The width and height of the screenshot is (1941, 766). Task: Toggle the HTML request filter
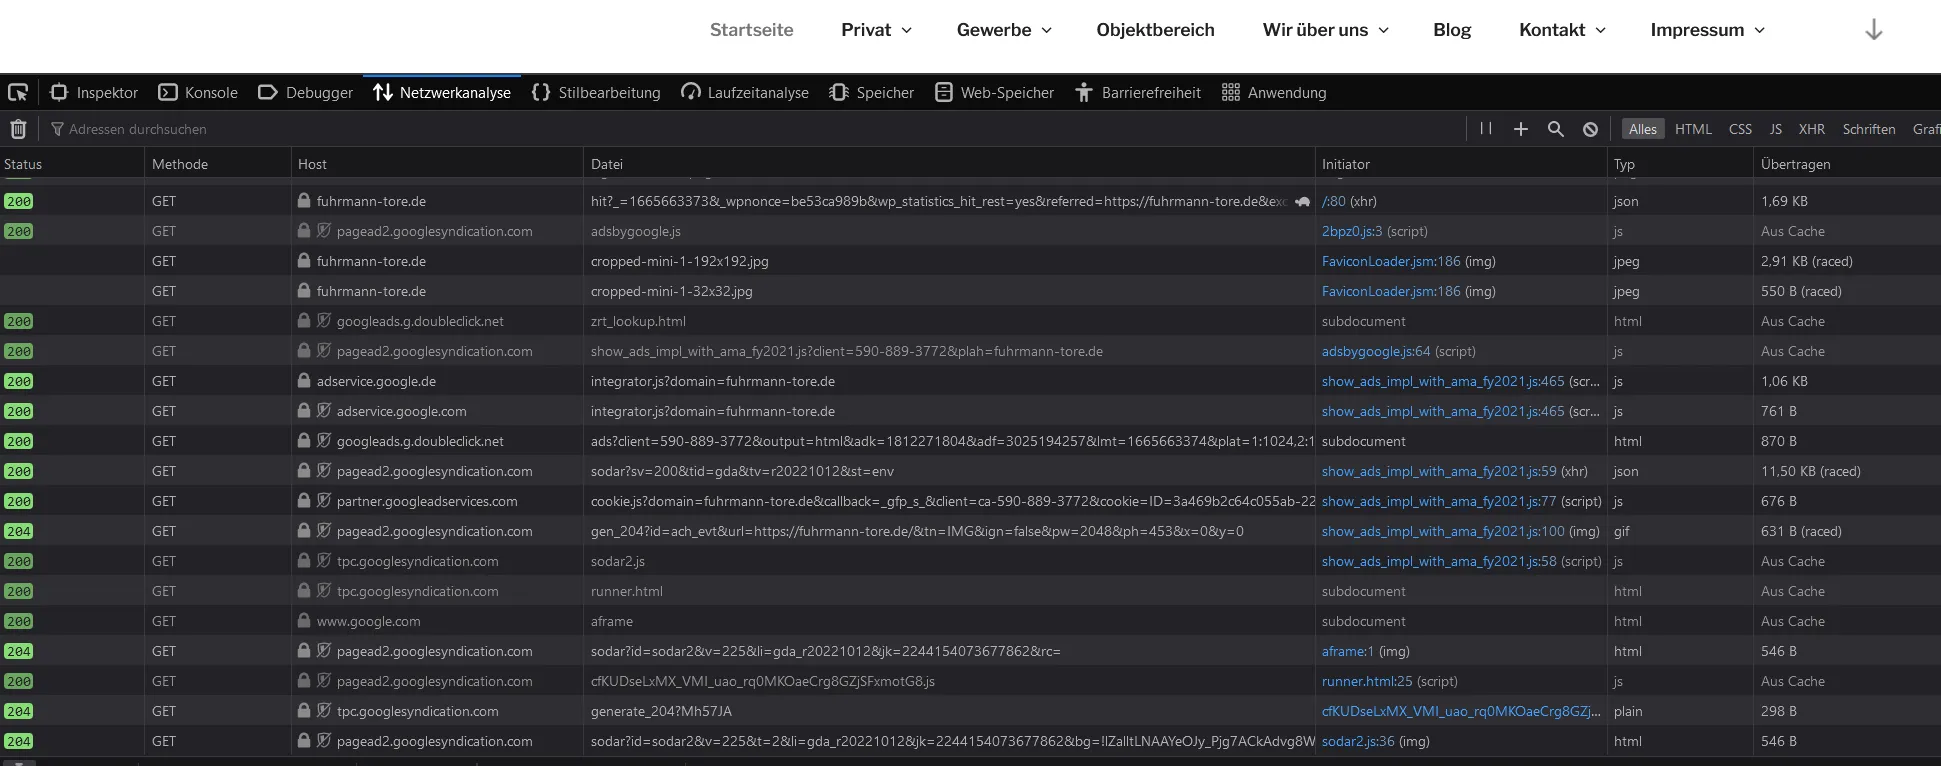pyautogui.click(x=1693, y=129)
